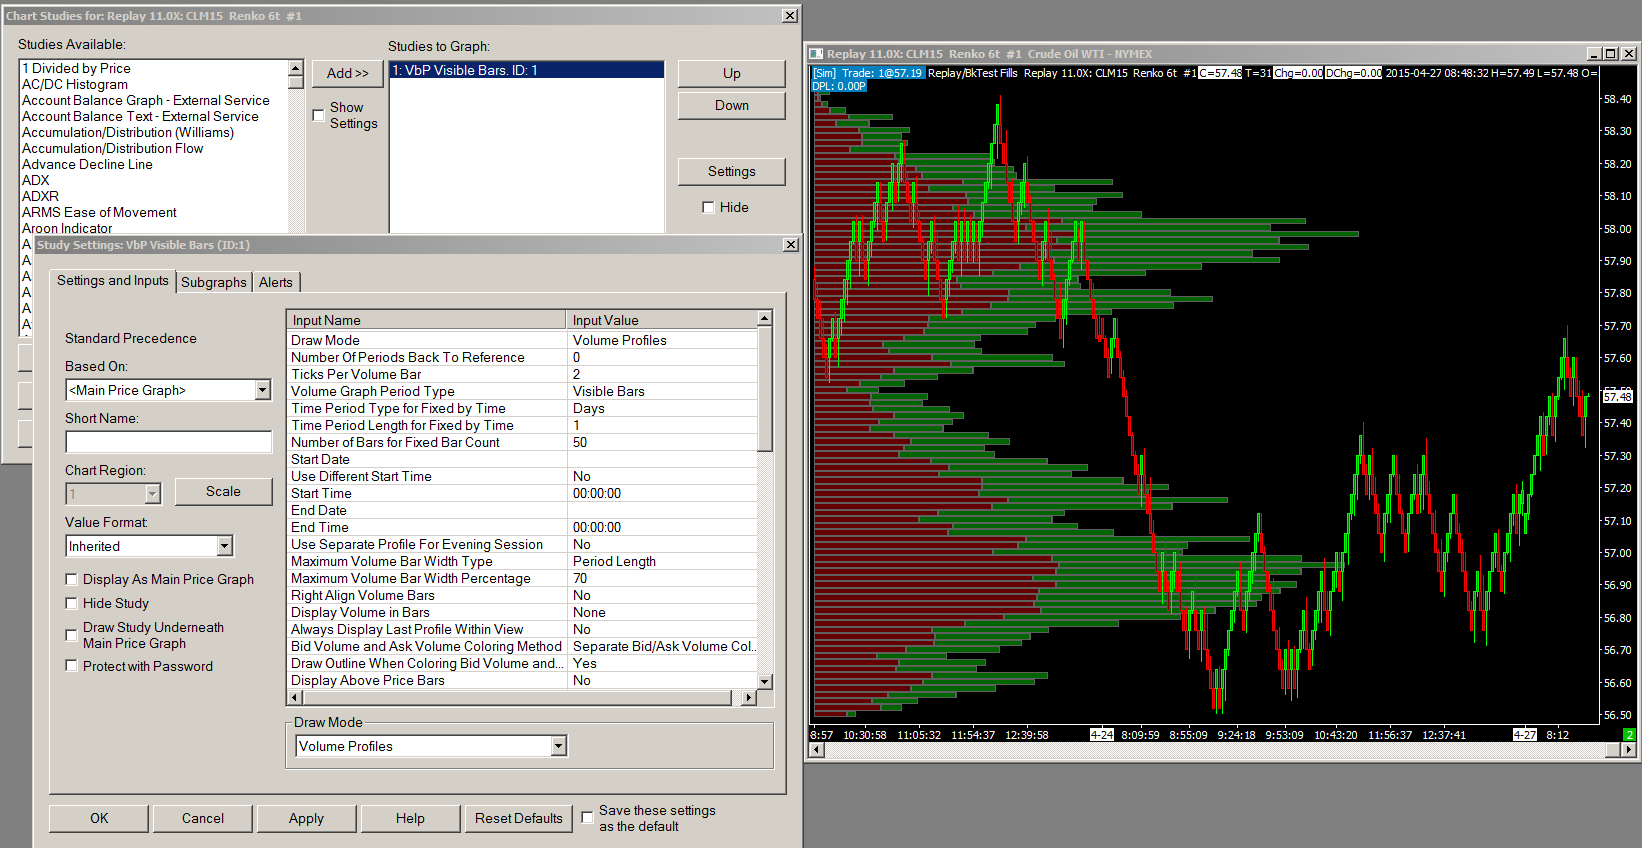Screen dimensions: 1642x848
Task: Click chart window icon in title bar
Action: pyautogui.click(x=816, y=54)
